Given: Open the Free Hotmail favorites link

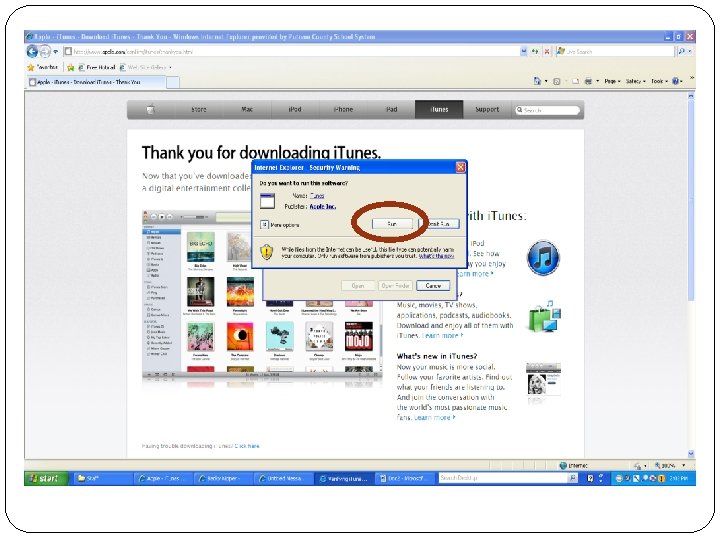Looking at the screenshot, I should pos(96,68).
